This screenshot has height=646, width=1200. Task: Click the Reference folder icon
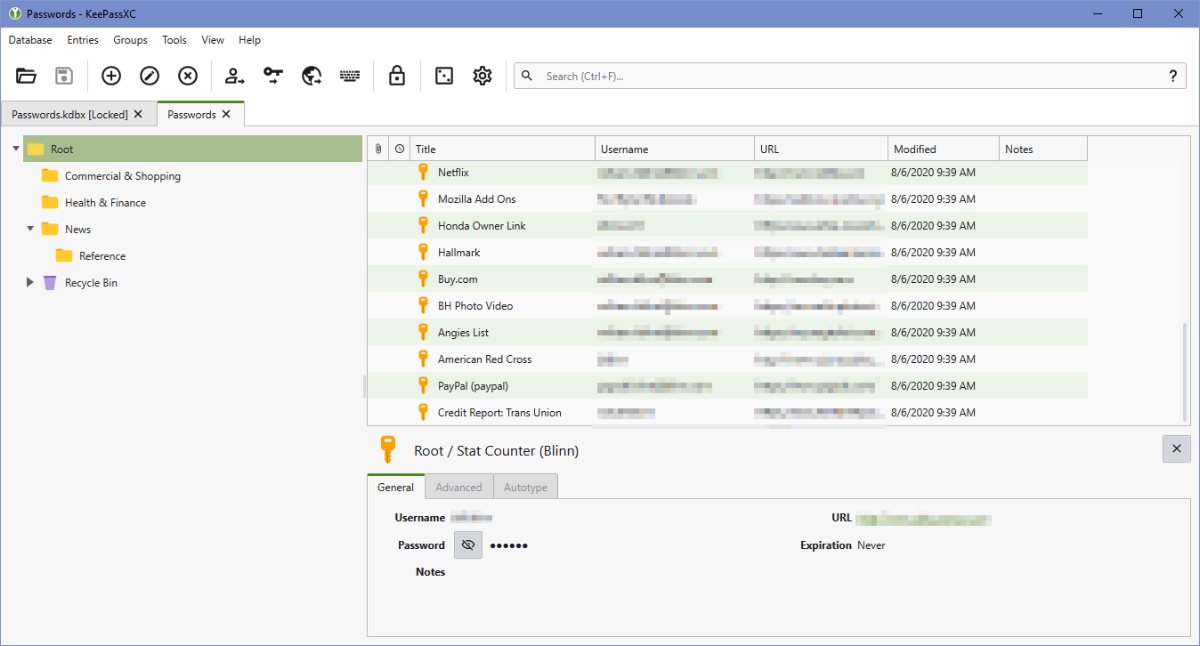point(64,256)
